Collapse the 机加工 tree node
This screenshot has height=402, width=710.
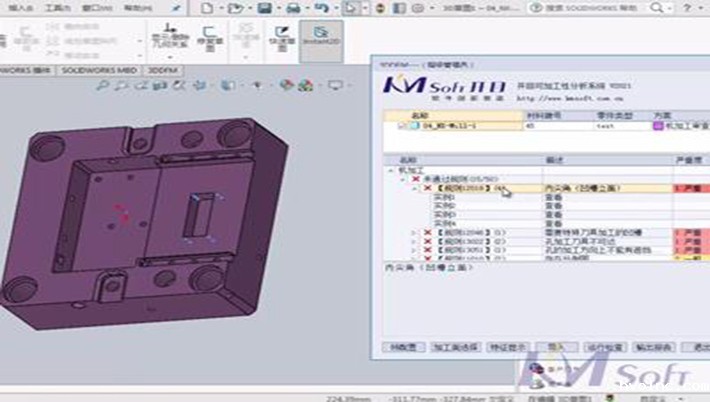pyautogui.click(x=391, y=171)
